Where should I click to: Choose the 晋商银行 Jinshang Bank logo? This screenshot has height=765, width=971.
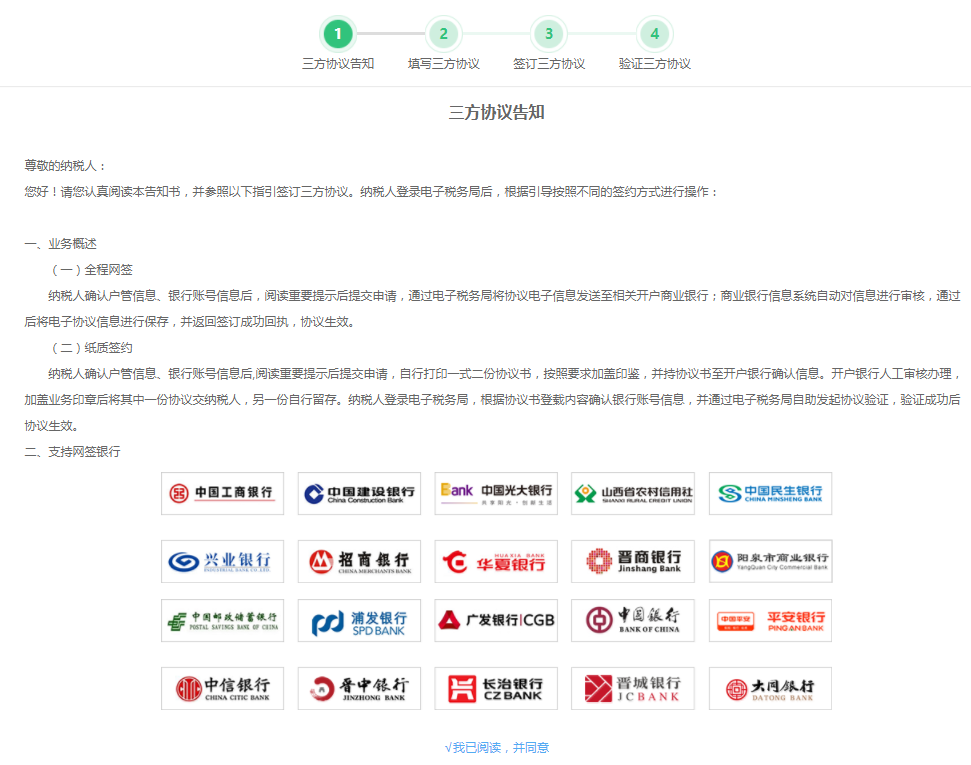633,561
